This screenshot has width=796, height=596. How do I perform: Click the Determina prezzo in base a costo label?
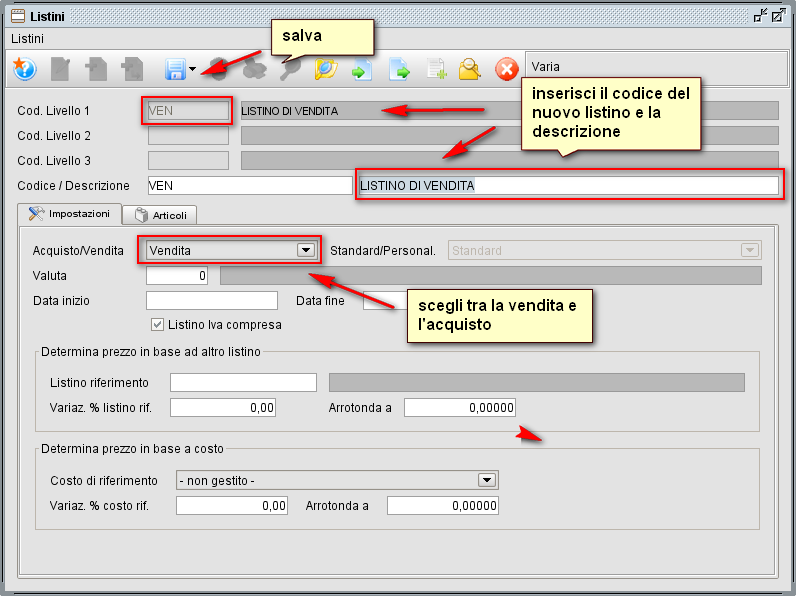point(132,449)
